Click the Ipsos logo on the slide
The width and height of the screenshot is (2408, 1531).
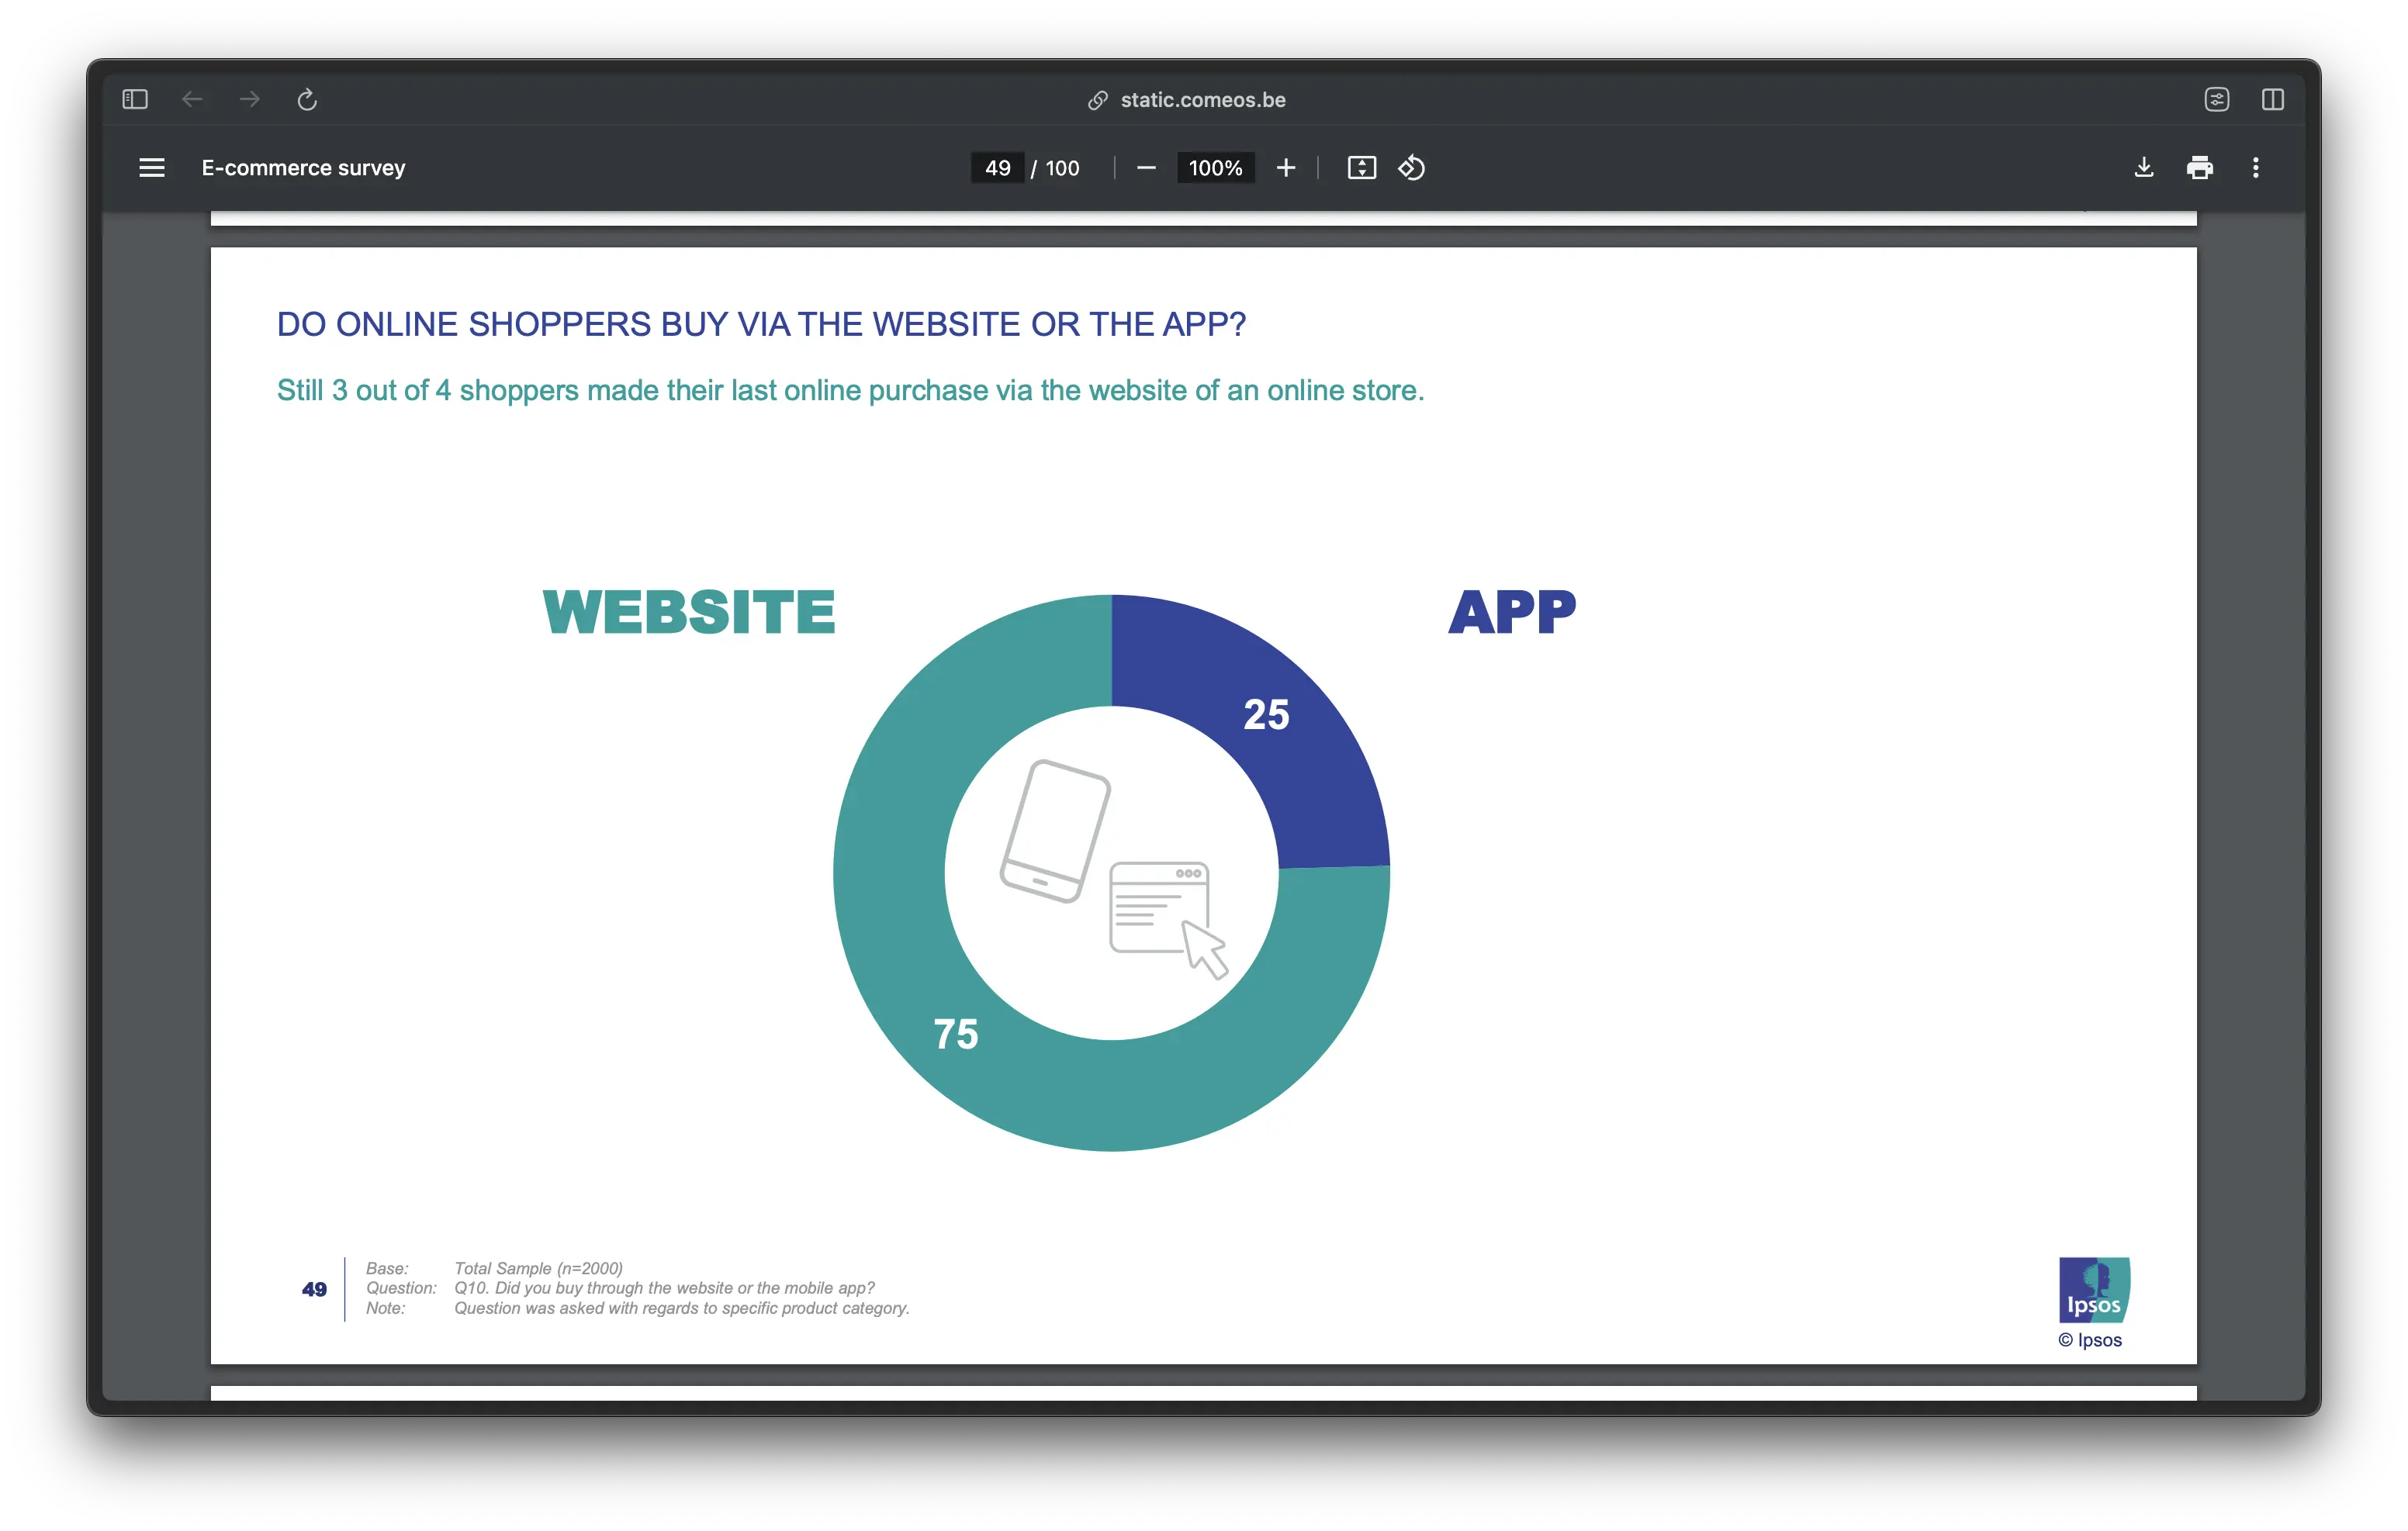pos(2093,1290)
